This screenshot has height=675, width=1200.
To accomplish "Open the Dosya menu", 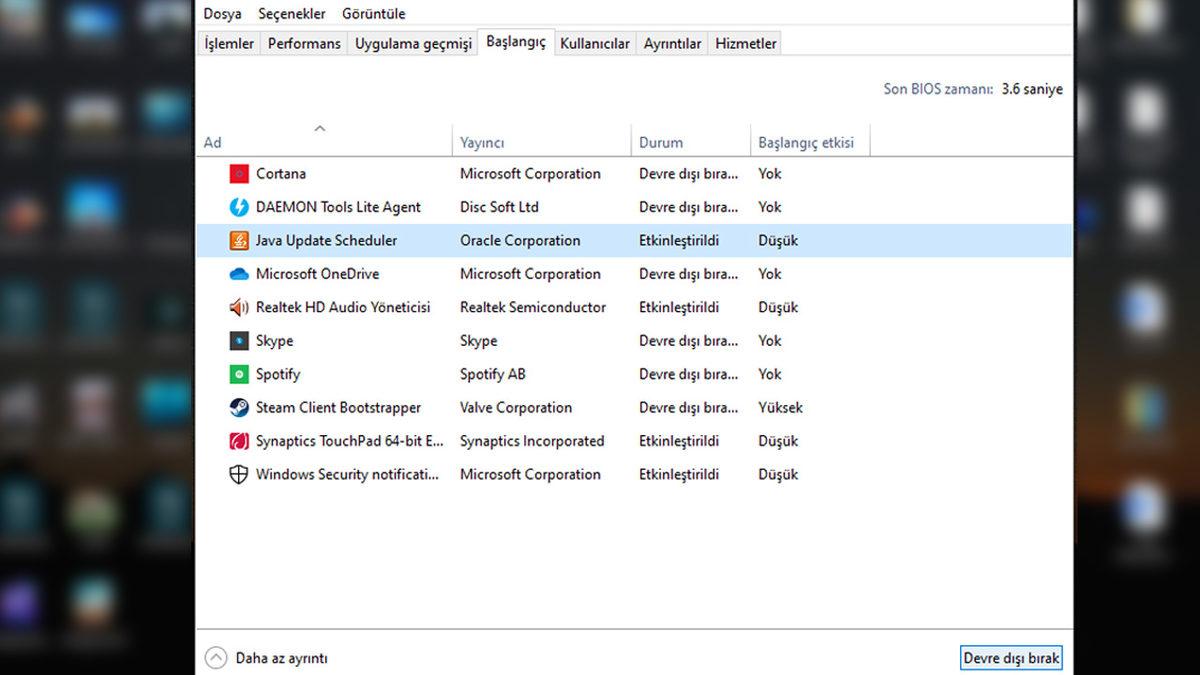I will click(x=222, y=13).
